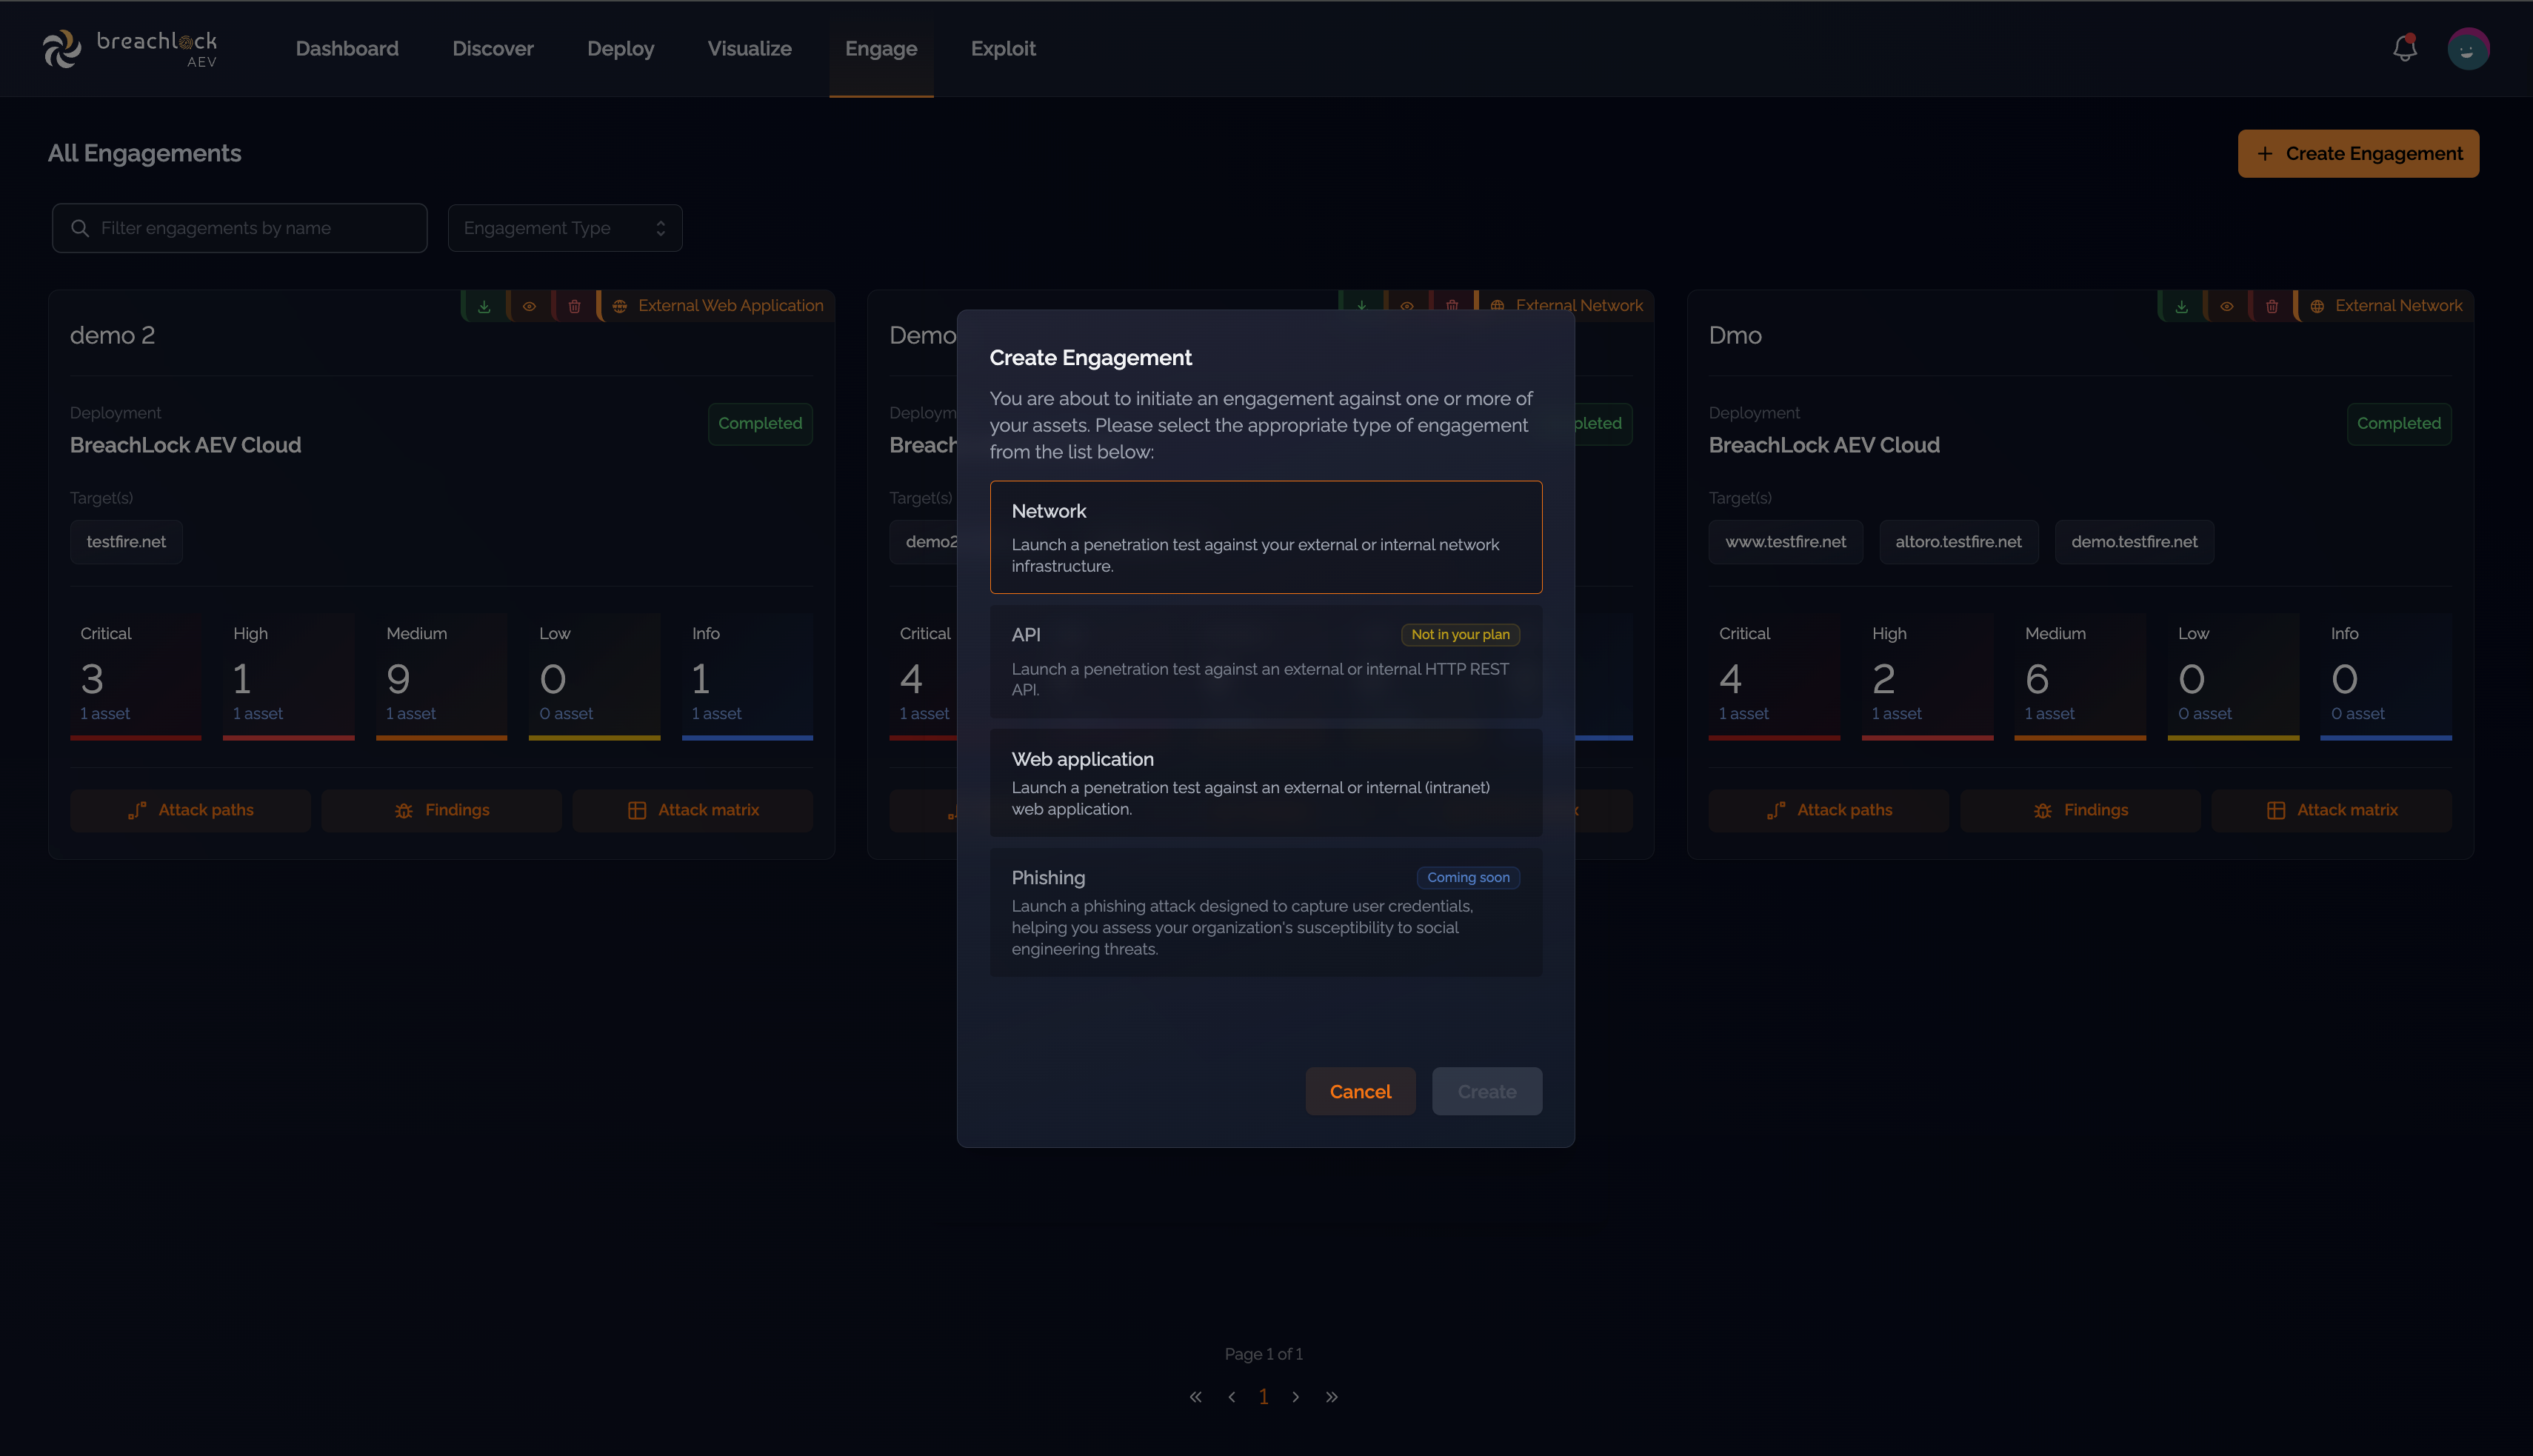Image resolution: width=2533 pixels, height=1456 pixels.
Task: Switch to the Discover tab
Action: (493, 48)
